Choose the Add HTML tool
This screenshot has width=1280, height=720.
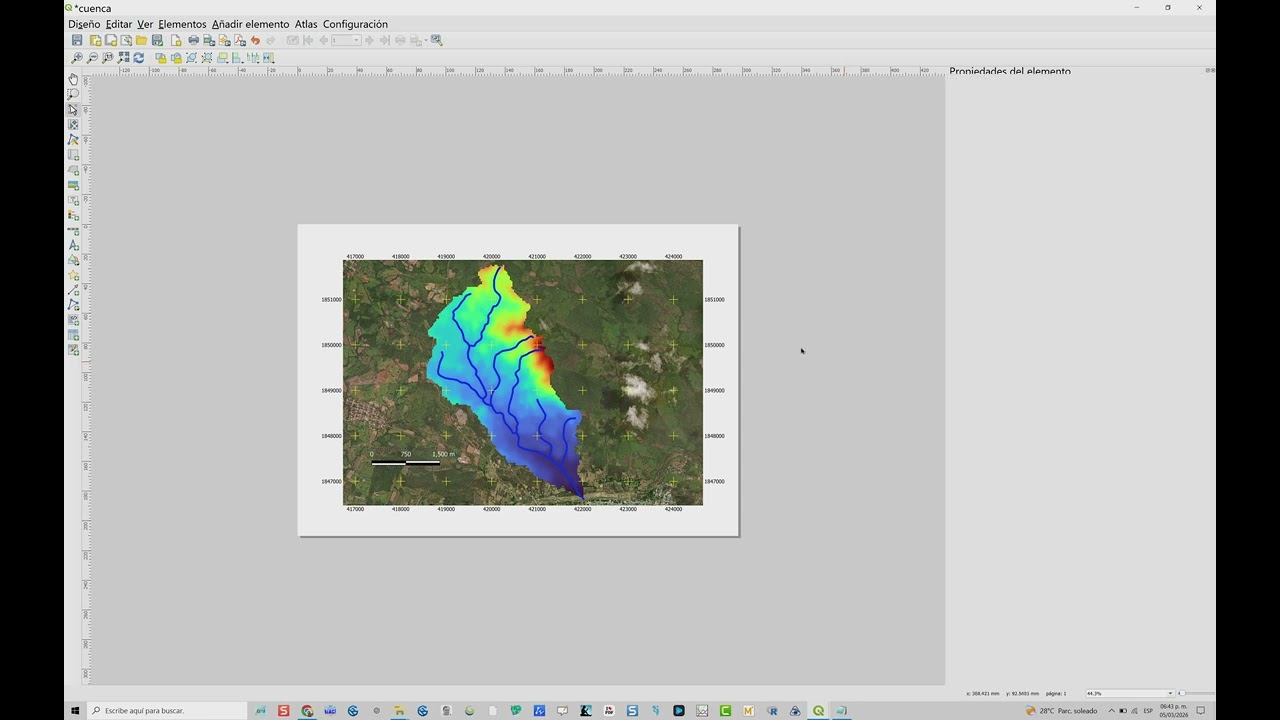tap(73, 320)
